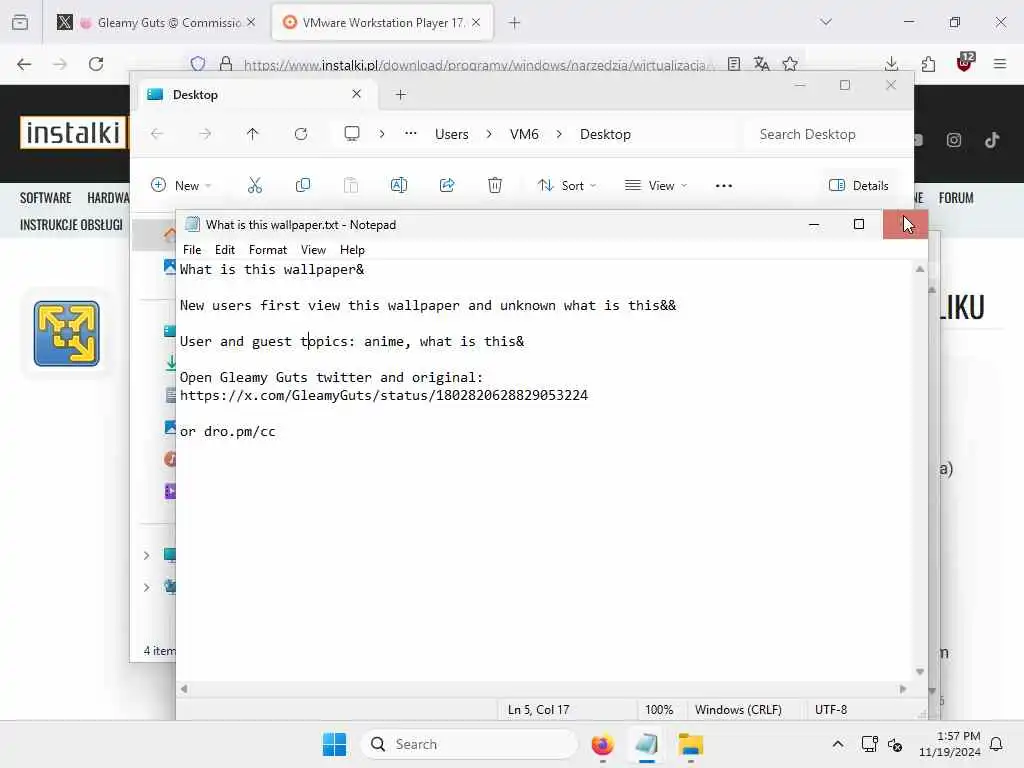The height and width of the screenshot is (768, 1024).
Task: Click Users breadcrumb in address bar
Action: pyautogui.click(x=452, y=134)
